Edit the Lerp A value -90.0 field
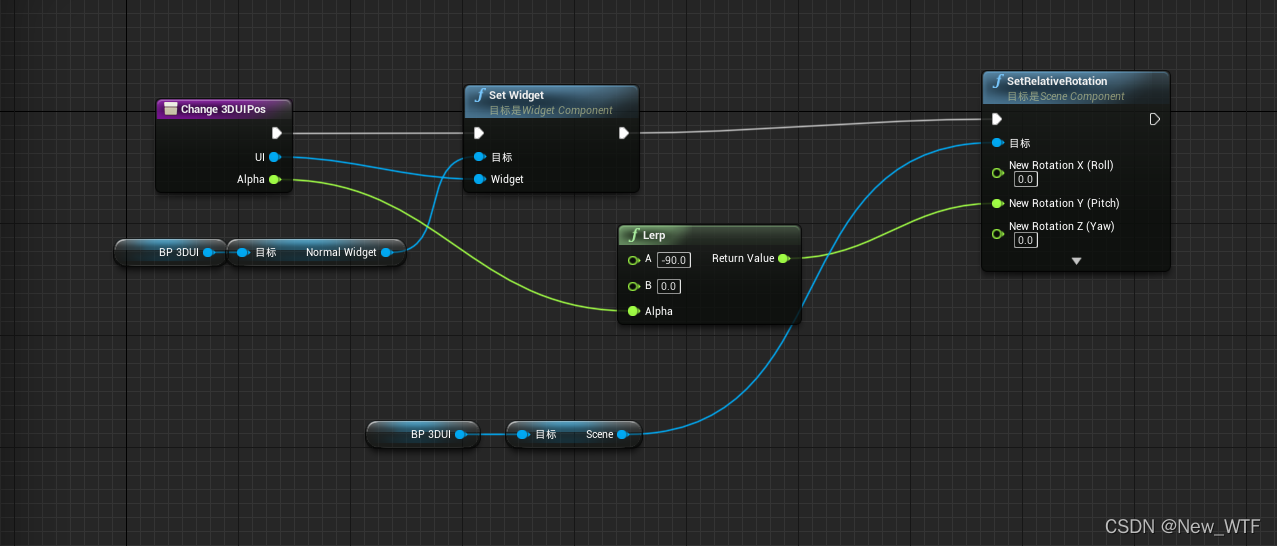Screen dimensions: 1277x546 pos(674,260)
